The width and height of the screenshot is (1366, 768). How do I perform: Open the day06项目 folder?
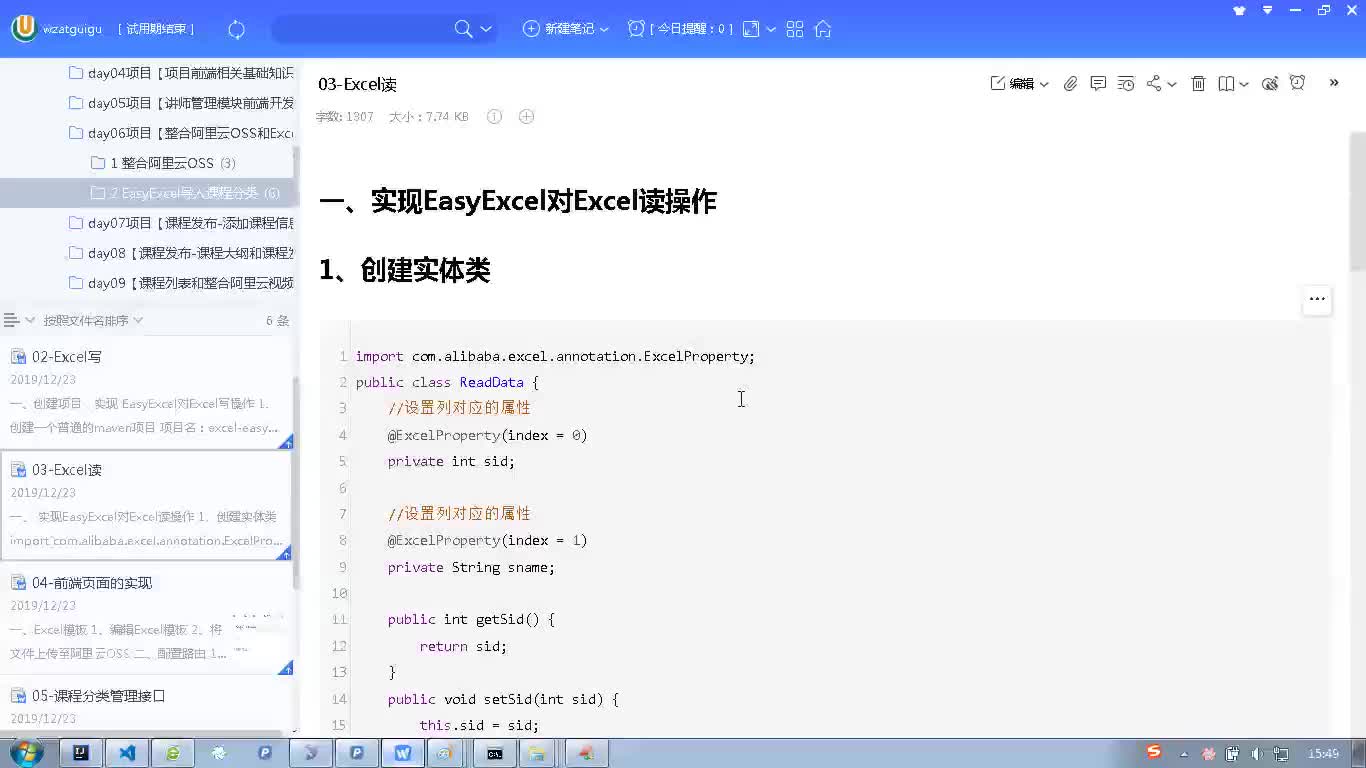coord(180,133)
